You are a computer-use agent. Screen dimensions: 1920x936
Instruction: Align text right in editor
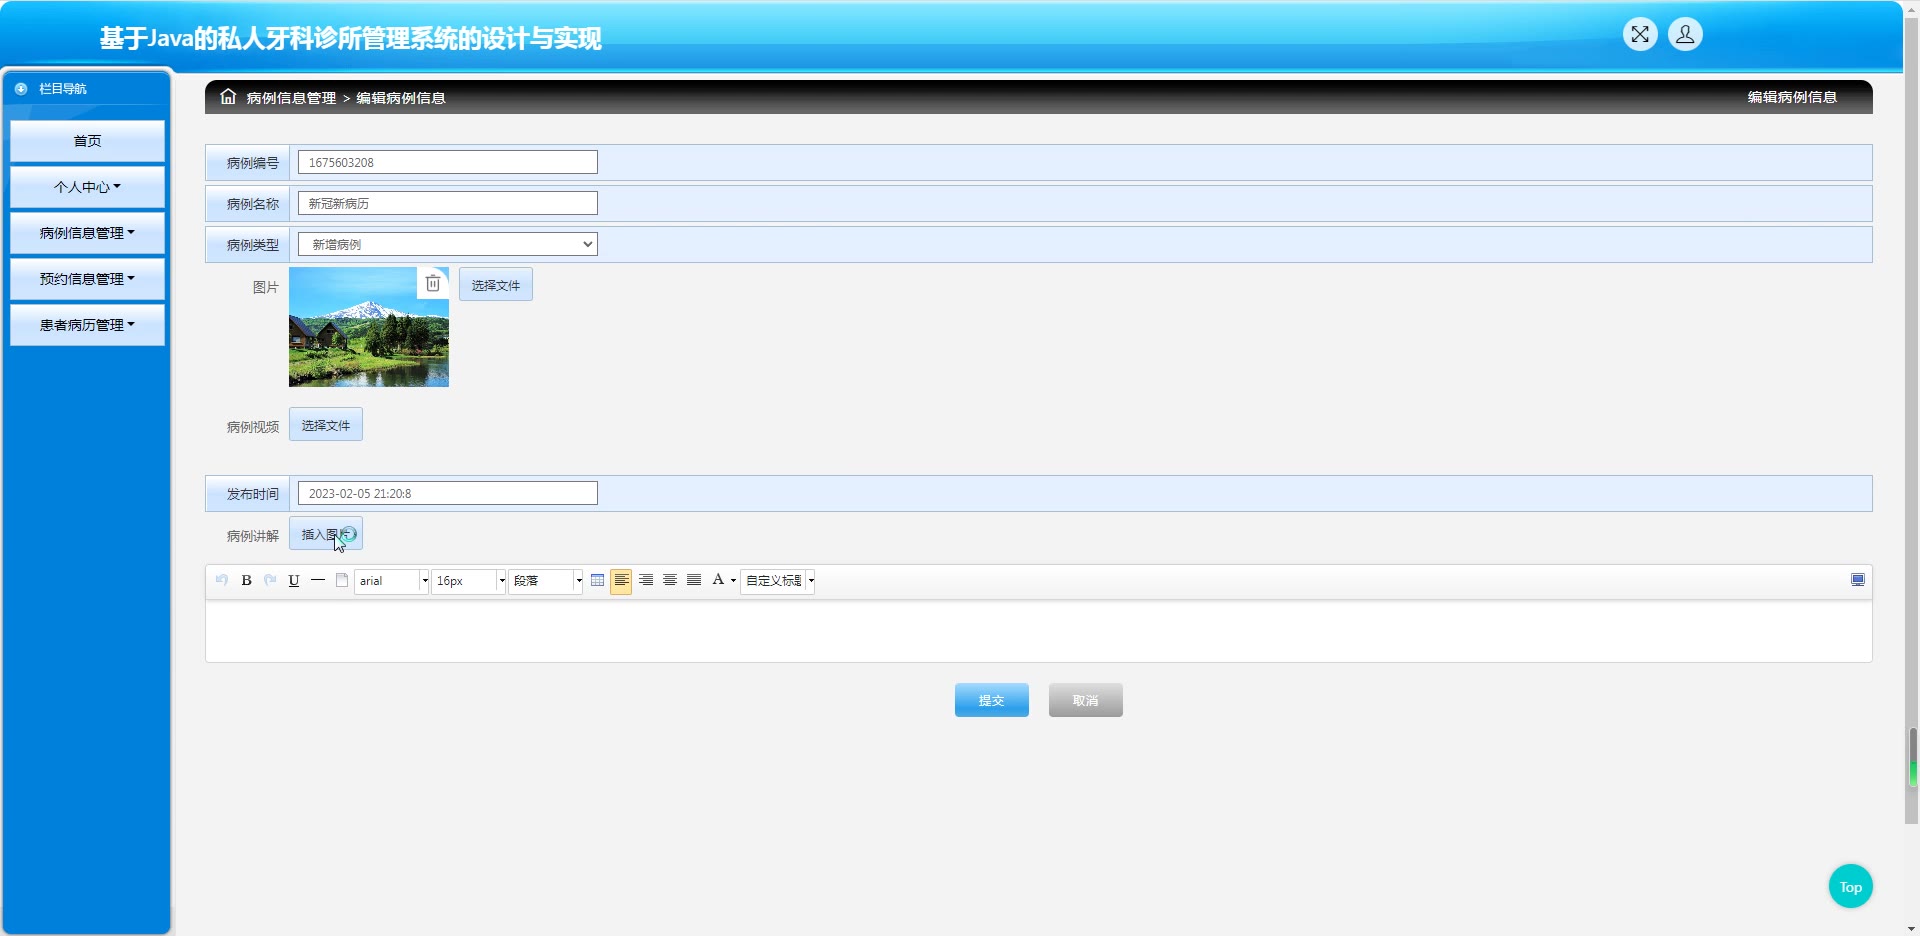point(646,580)
